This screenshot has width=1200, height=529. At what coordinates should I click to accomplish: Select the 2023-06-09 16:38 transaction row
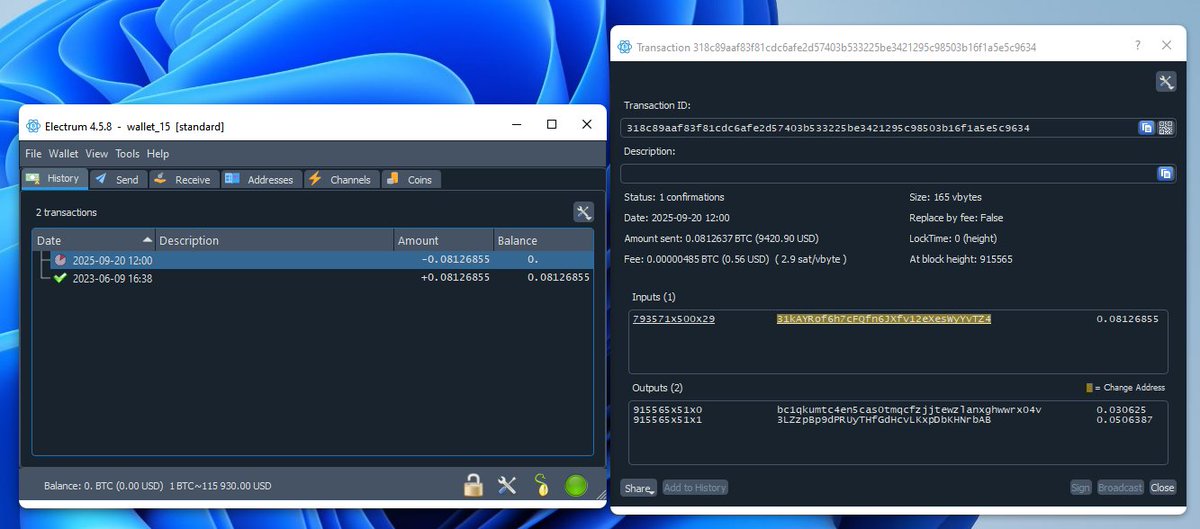[313, 278]
